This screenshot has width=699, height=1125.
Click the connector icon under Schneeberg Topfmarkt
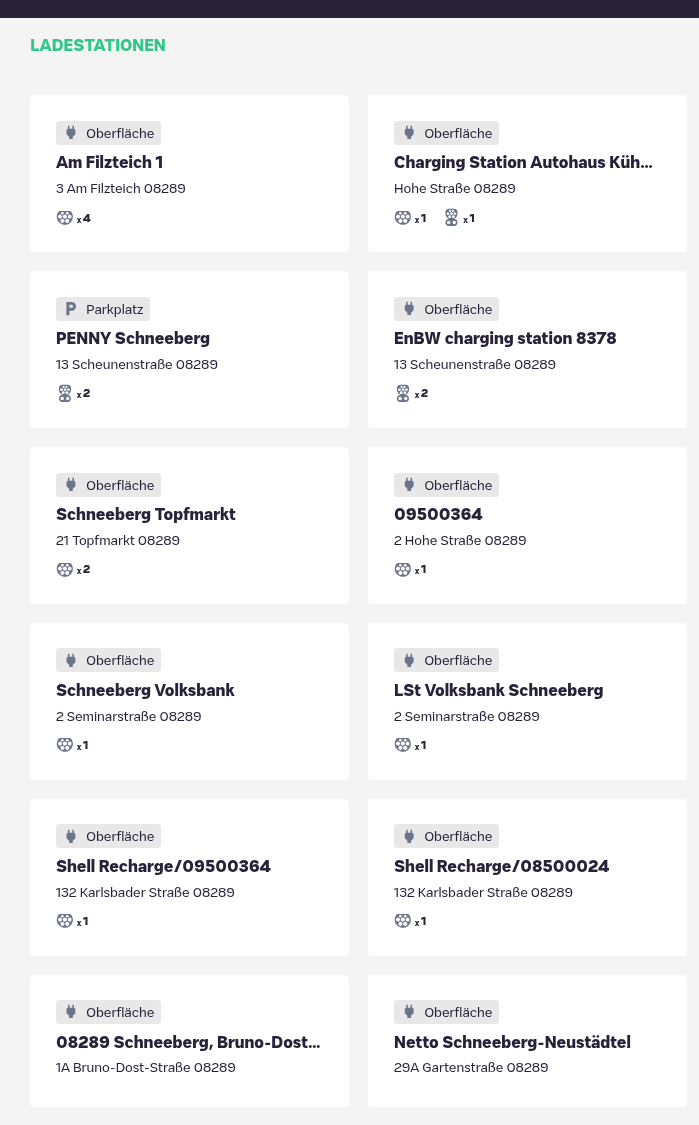tap(65, 569)
